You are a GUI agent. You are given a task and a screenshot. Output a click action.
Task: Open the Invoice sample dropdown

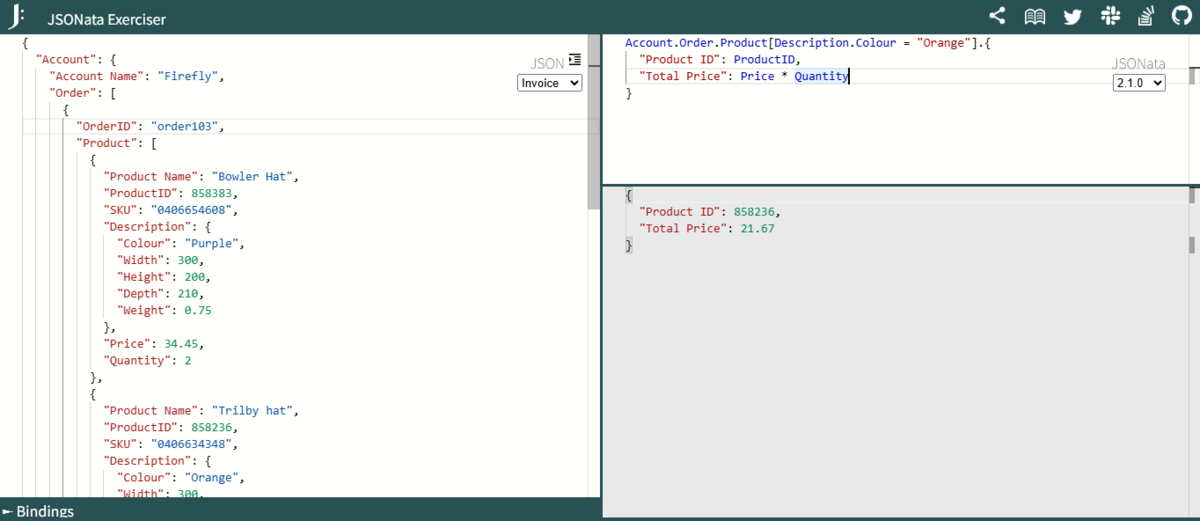coord(550,83)
